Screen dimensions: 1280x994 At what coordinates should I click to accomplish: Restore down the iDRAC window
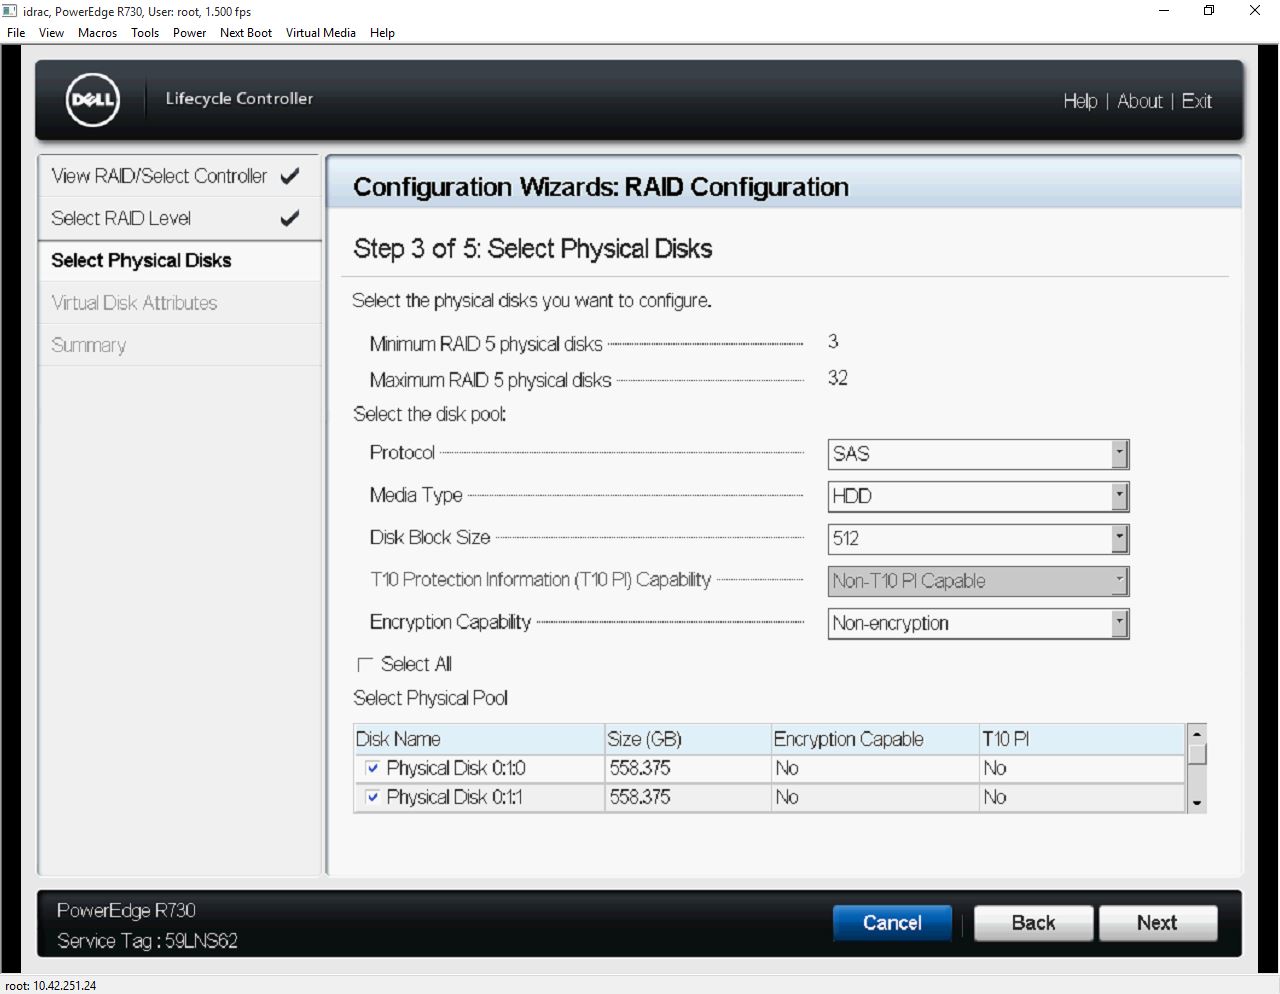1209,11
